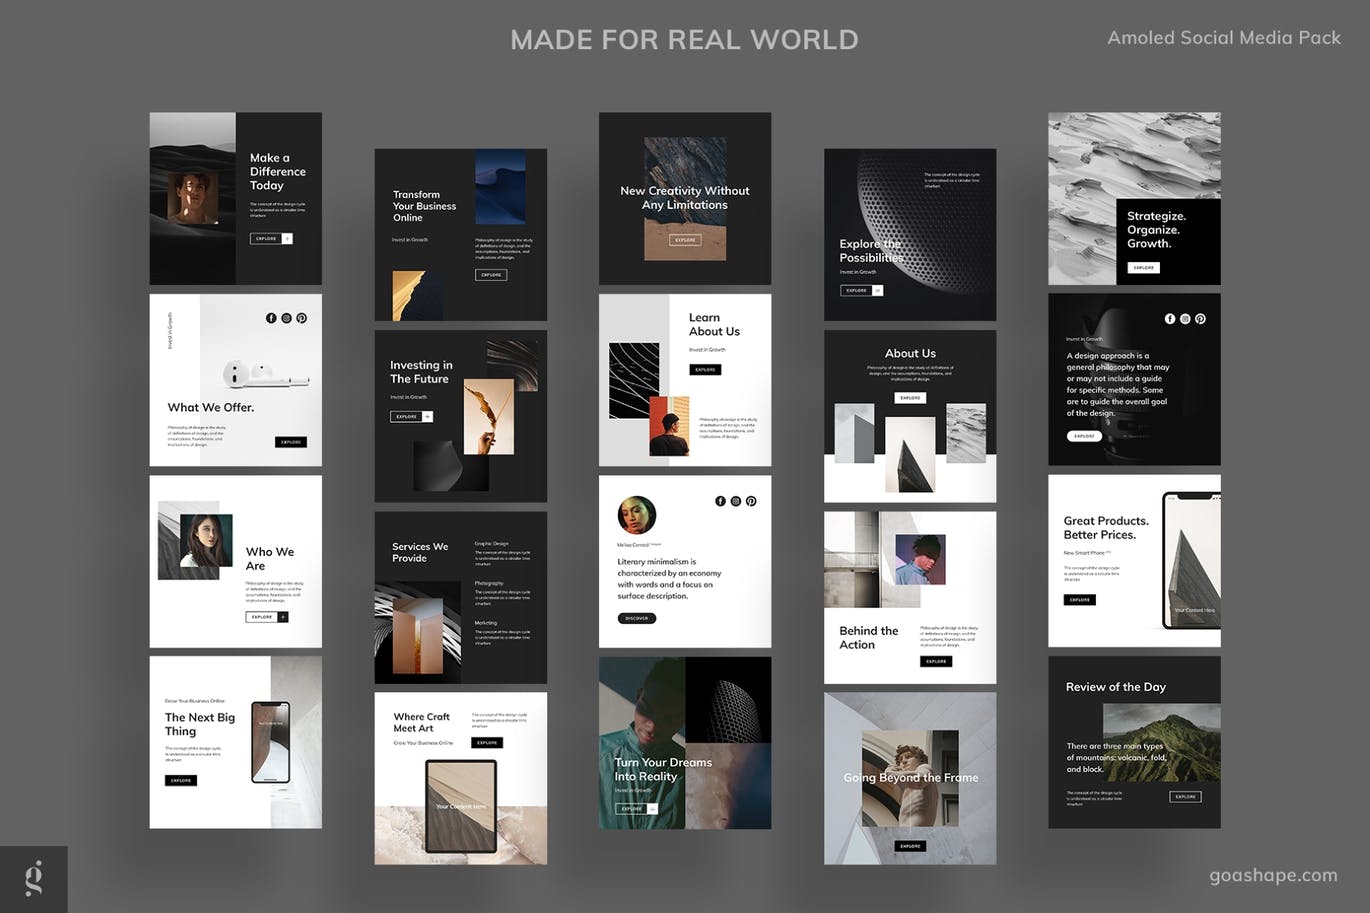This screenshot has width=1370, height=913.
Task: Click the Amoled Social Media Pack title
Action: click(x=1224, y=38)
